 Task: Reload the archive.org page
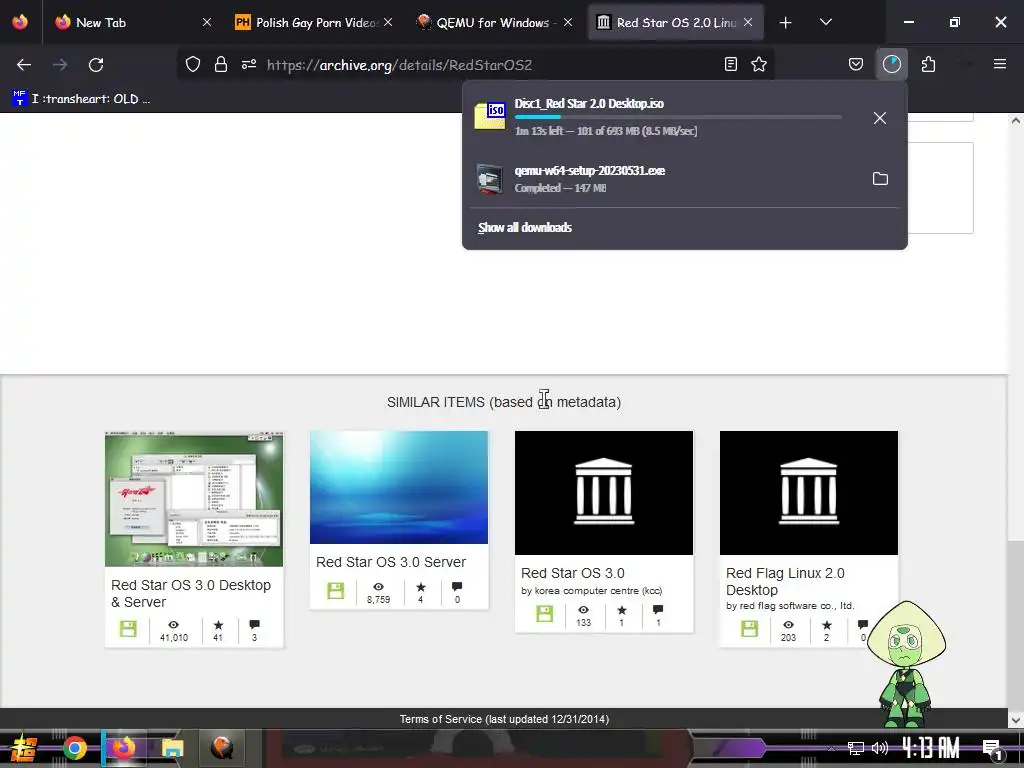96,65
